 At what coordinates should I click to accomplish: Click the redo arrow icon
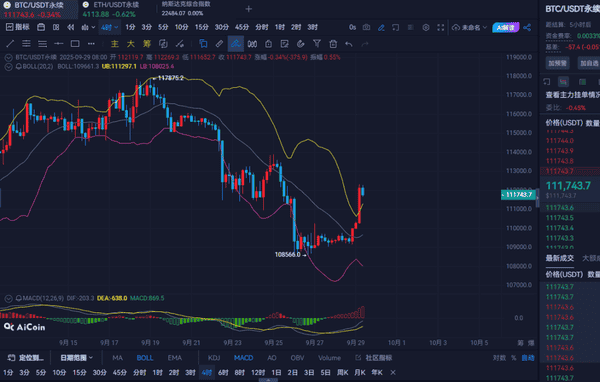pyautogui.click(x=365, y=44)
